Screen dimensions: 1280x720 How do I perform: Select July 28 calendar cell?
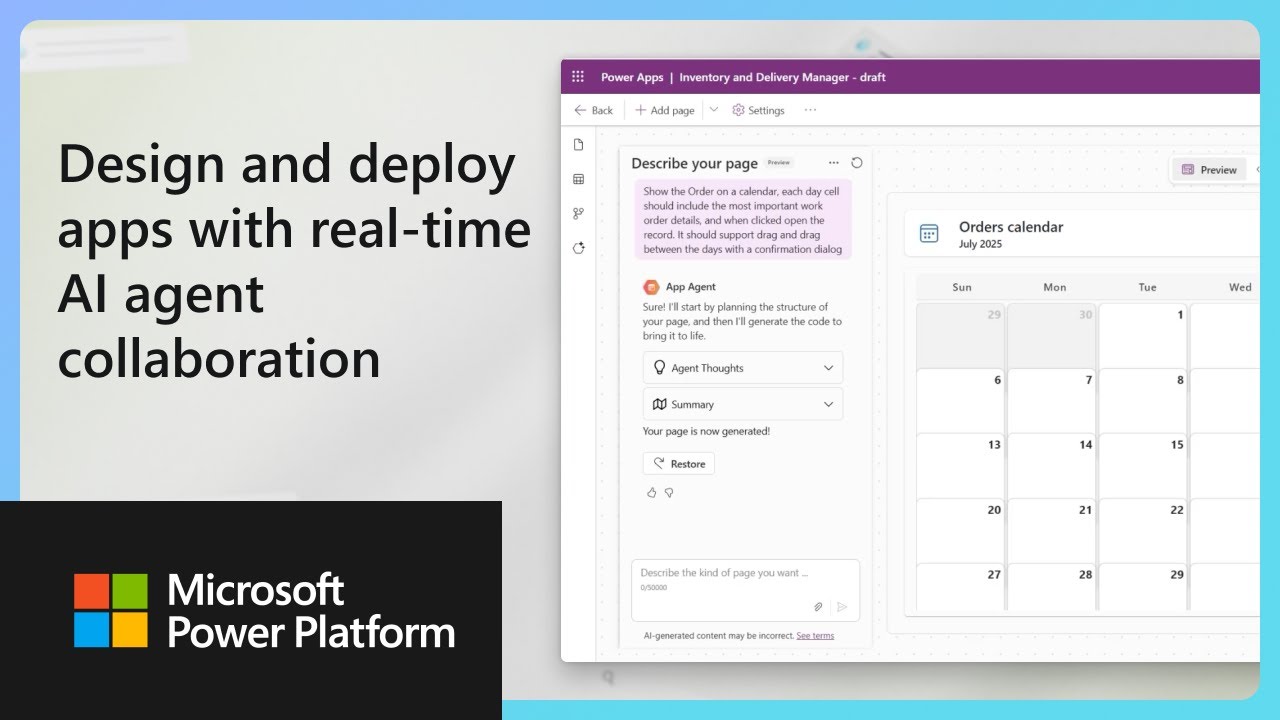(1052, 587)
